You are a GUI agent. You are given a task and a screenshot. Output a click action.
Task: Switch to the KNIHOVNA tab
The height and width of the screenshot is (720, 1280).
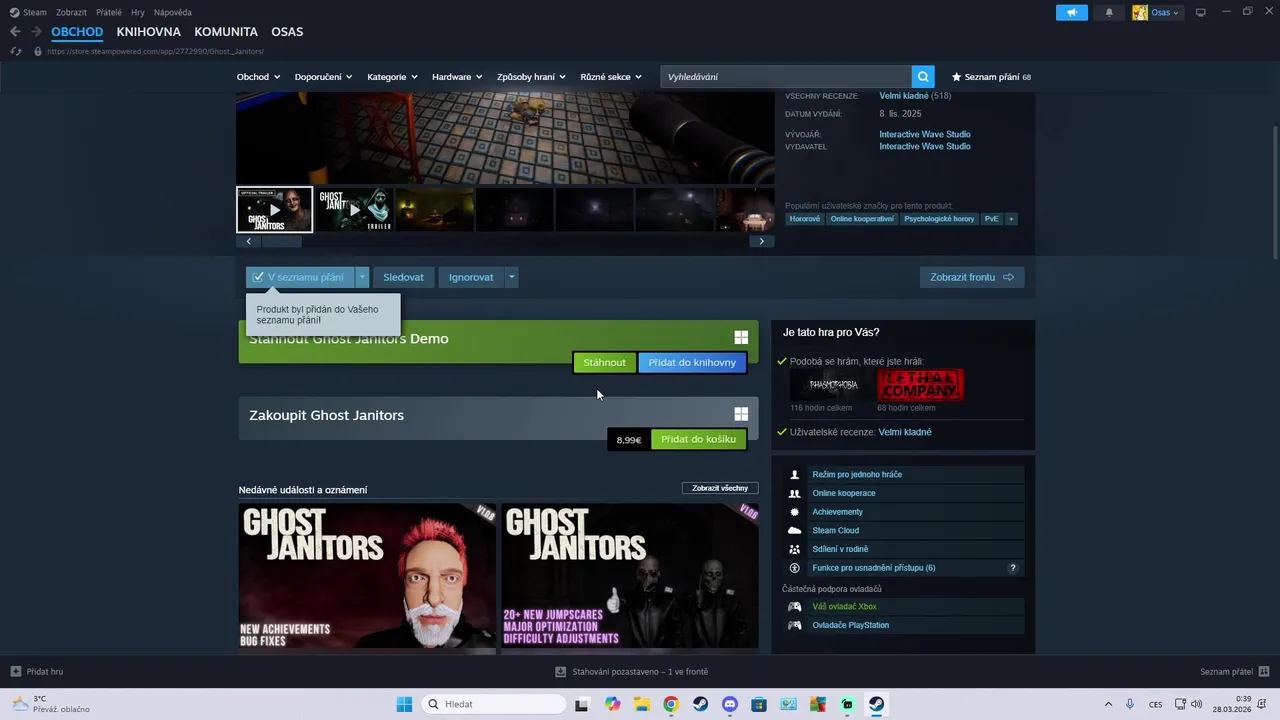pyautogui.click(x=149, y=32)
